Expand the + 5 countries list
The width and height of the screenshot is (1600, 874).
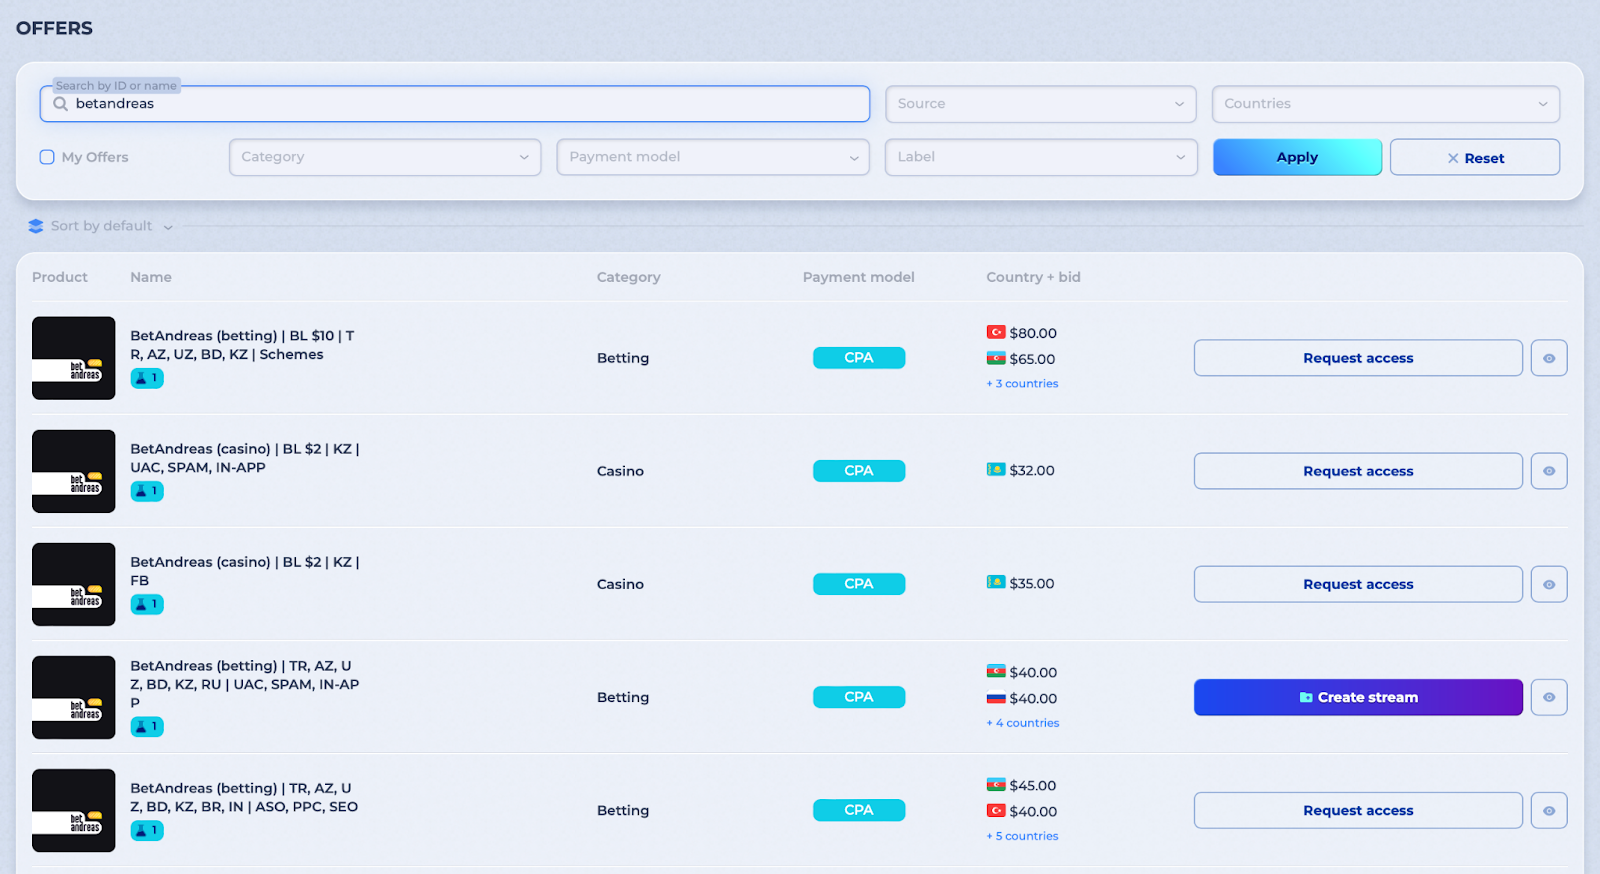pos(1022,836)
